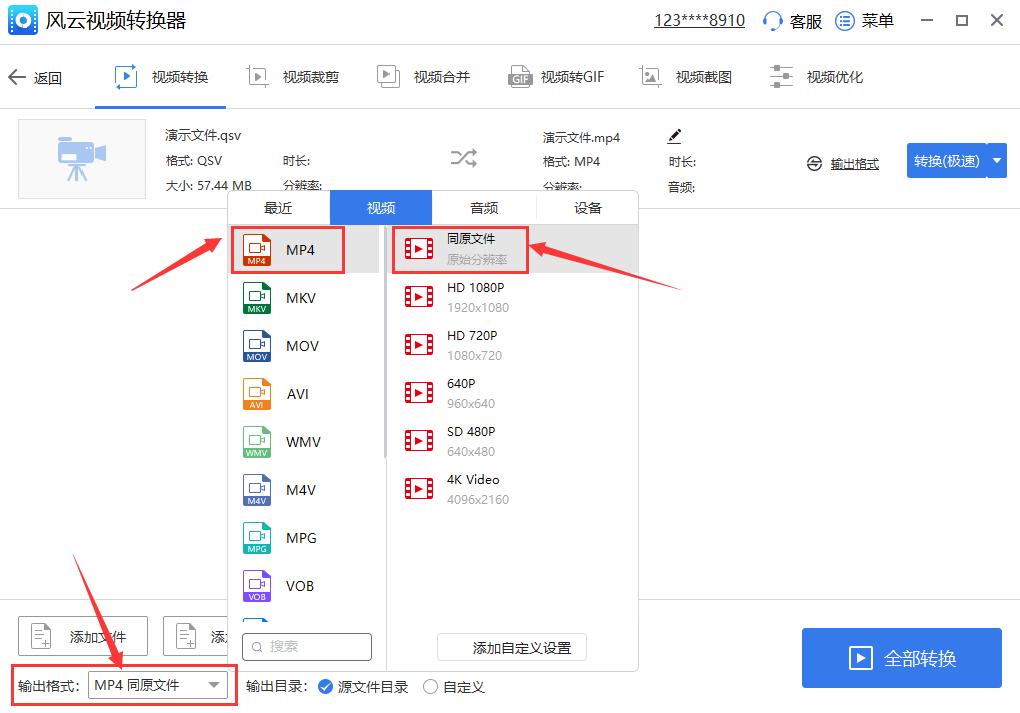1020x713 pixels.
Task: Switch to the 视频 format tab
Action: coord(381,208)
